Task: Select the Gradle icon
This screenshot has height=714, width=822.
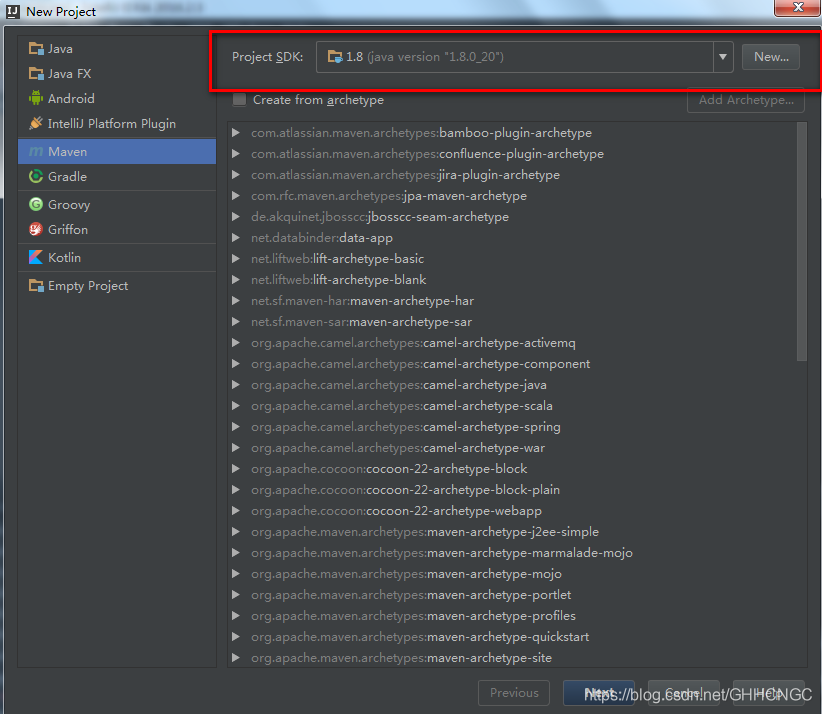Action: click(x=36, y=176)
